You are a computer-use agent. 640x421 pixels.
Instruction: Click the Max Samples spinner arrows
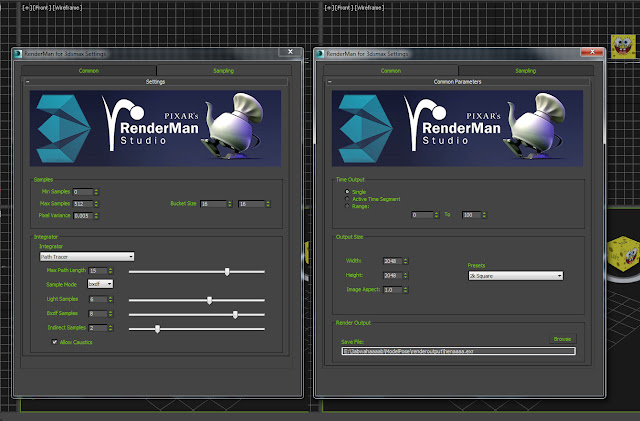[96, 204]
